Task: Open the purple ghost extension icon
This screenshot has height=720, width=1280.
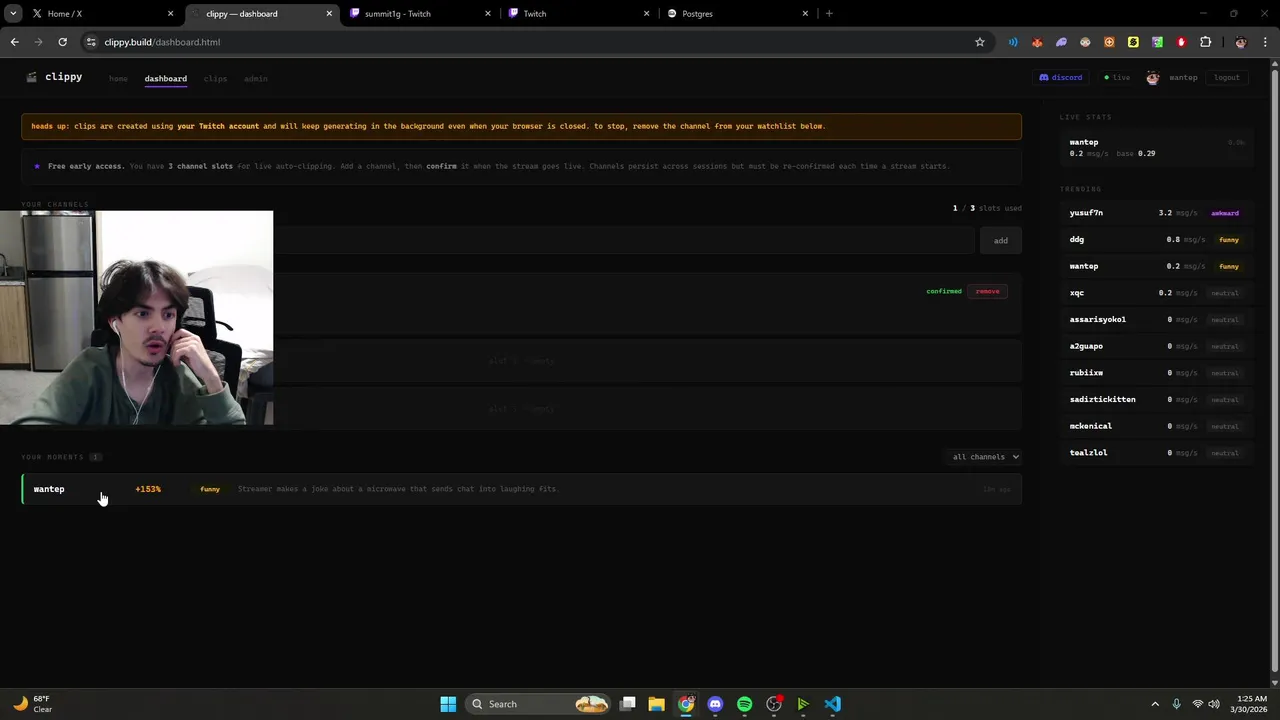Action: [1061, 42]
